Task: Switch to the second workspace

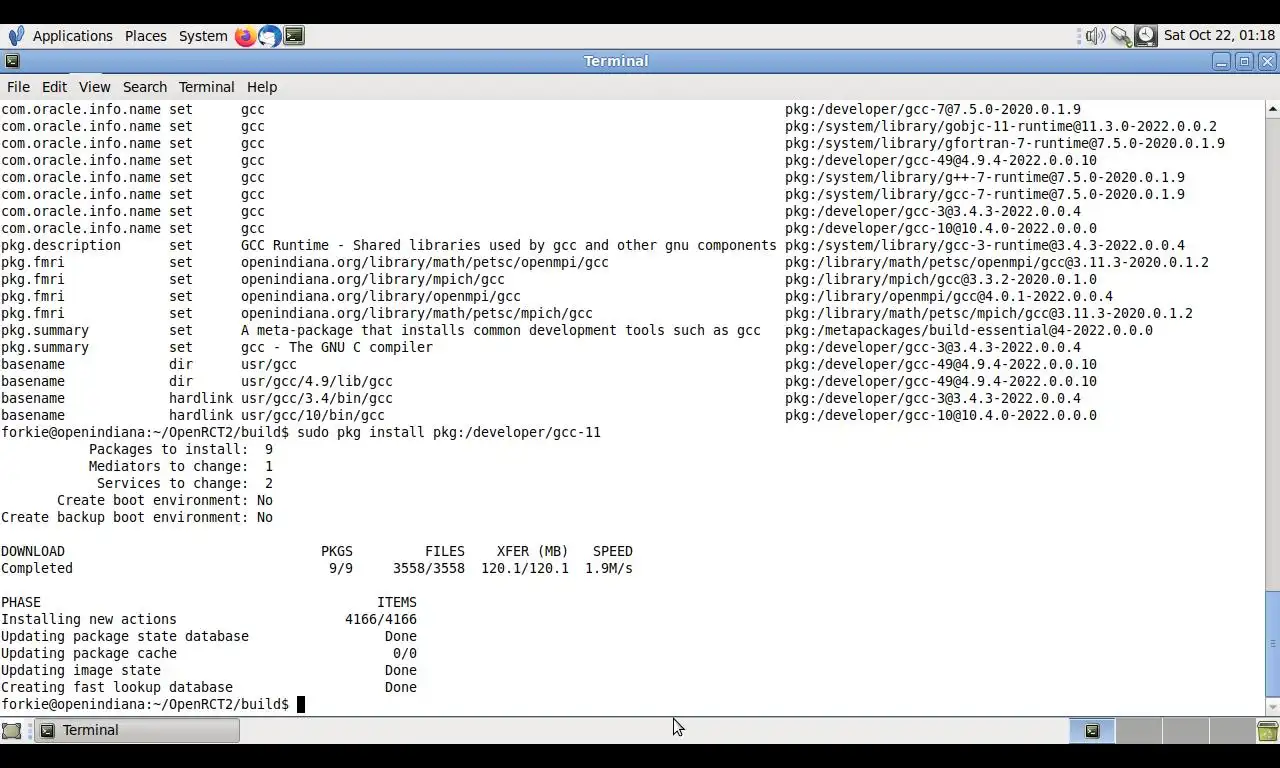Action: click(x=1139, y=731)
